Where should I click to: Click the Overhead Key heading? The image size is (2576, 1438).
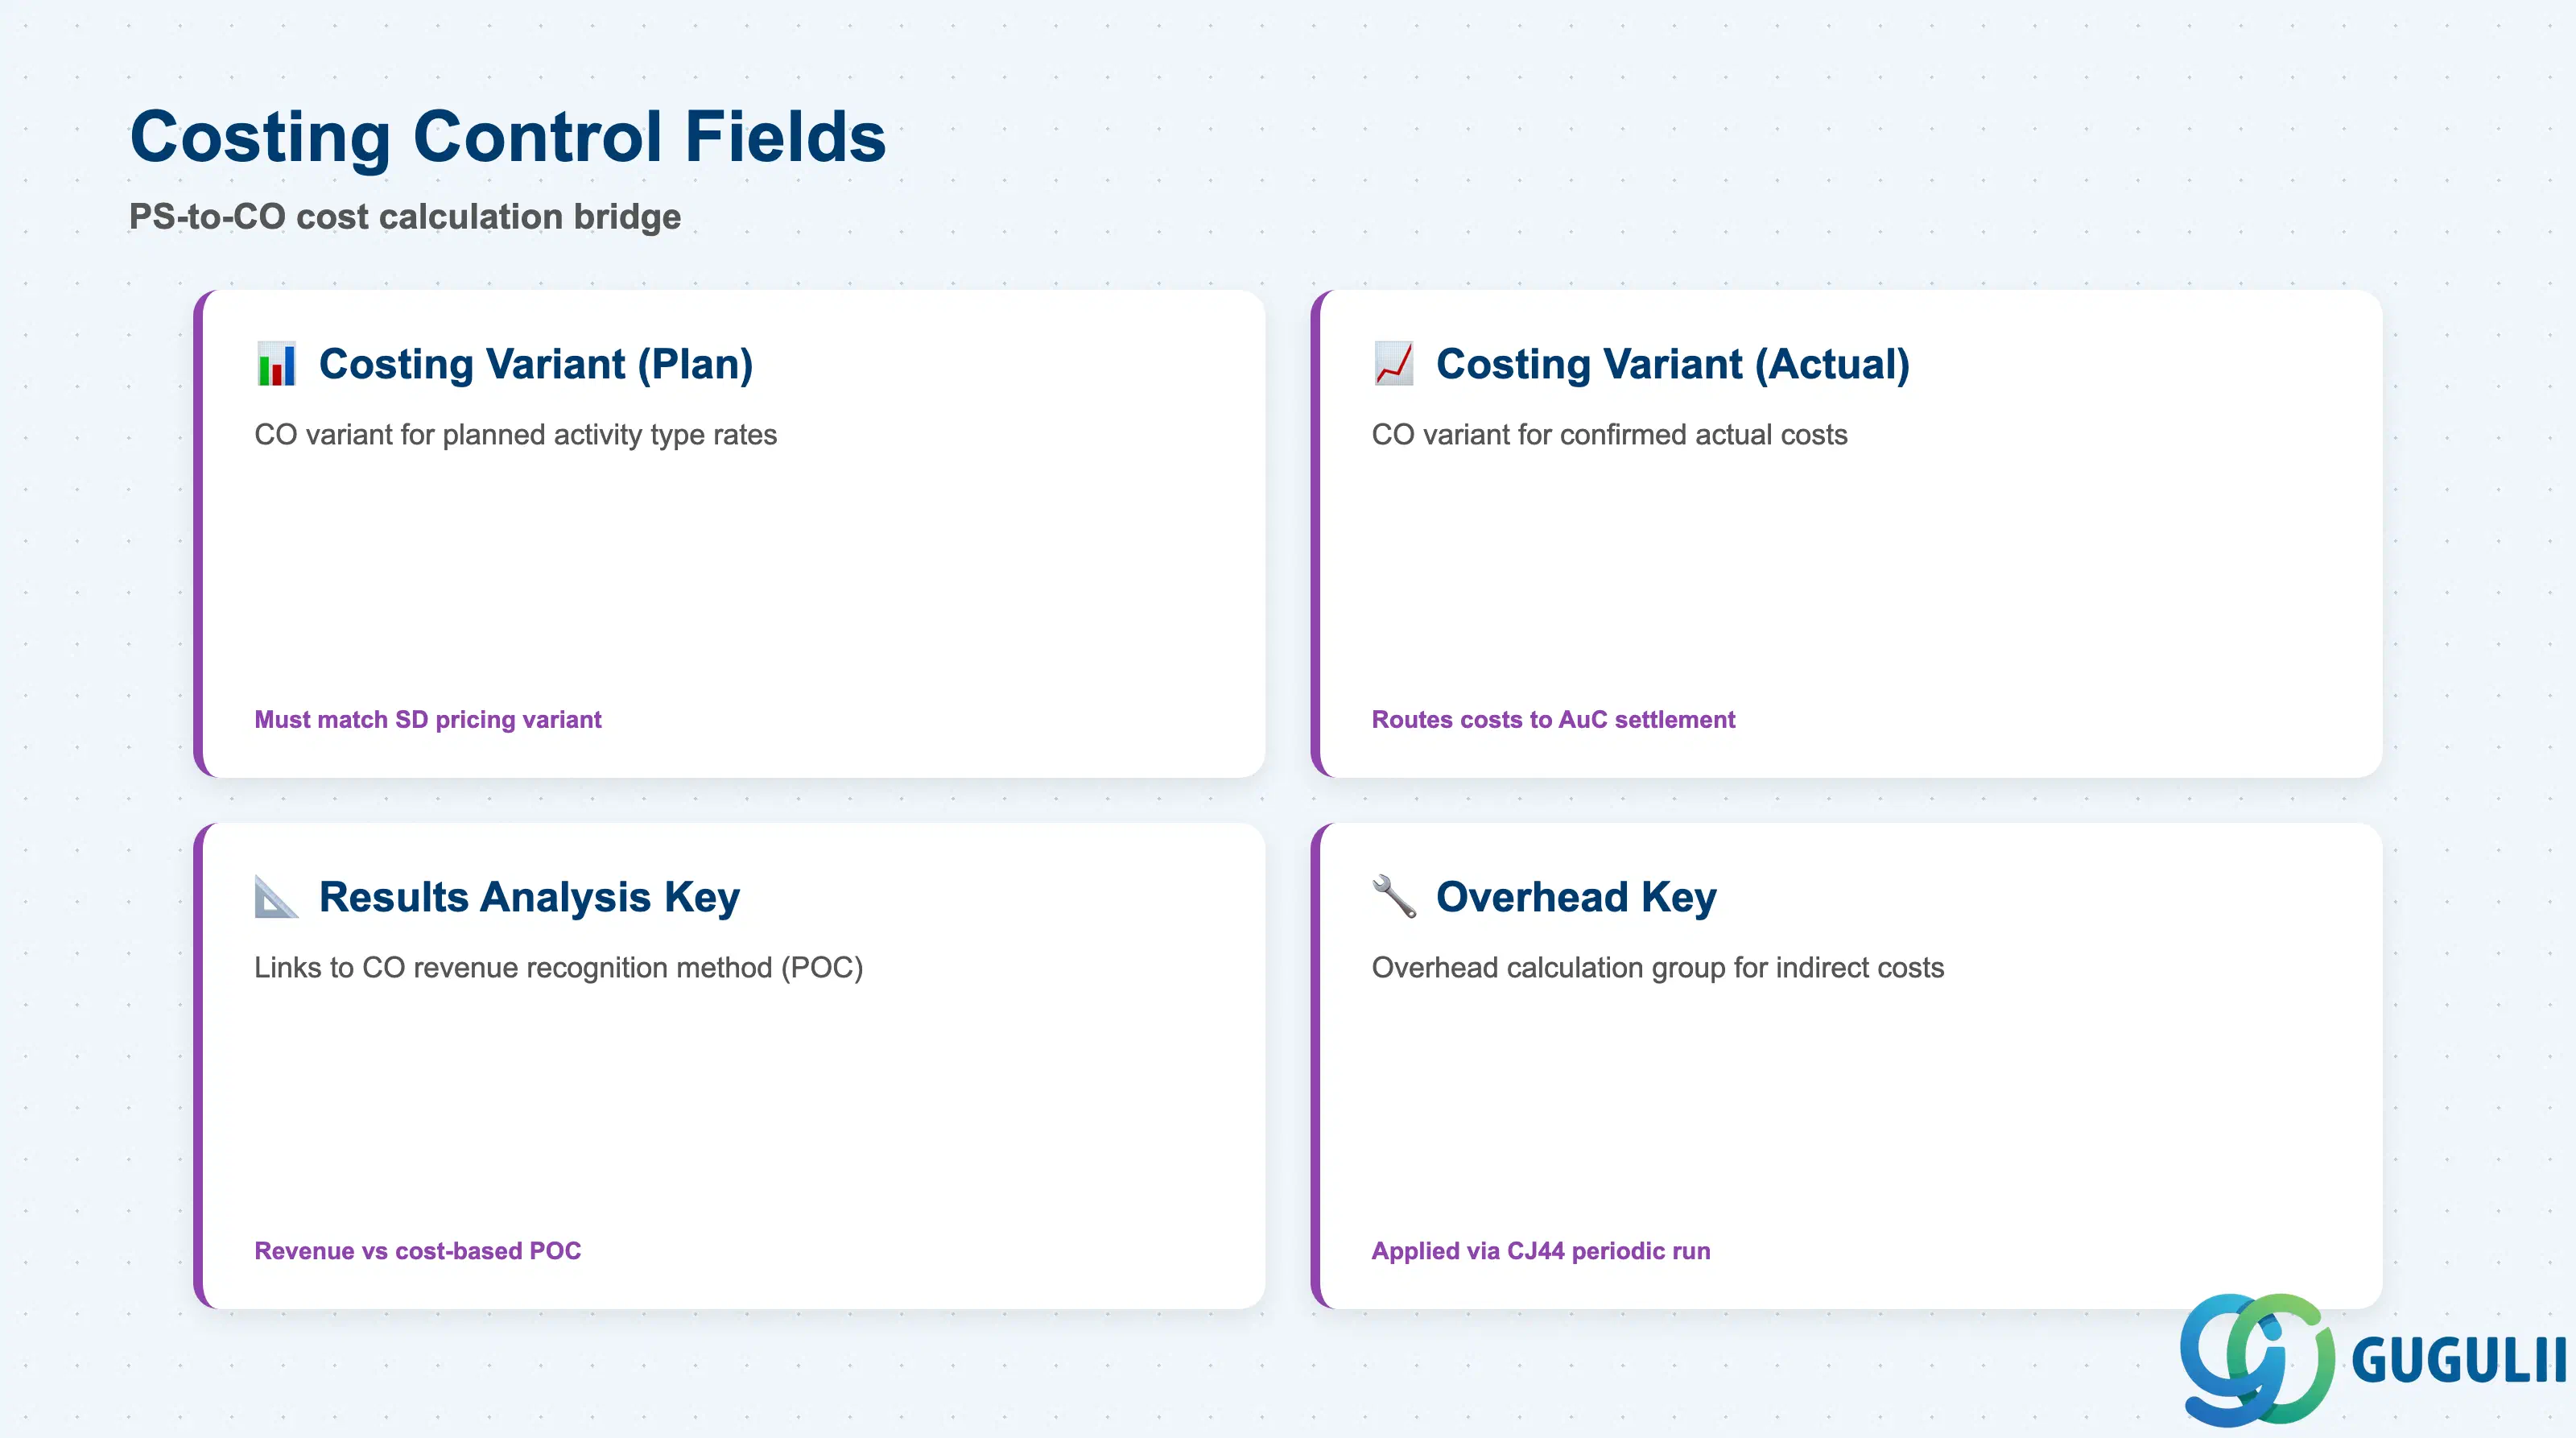pos(1576,897)
